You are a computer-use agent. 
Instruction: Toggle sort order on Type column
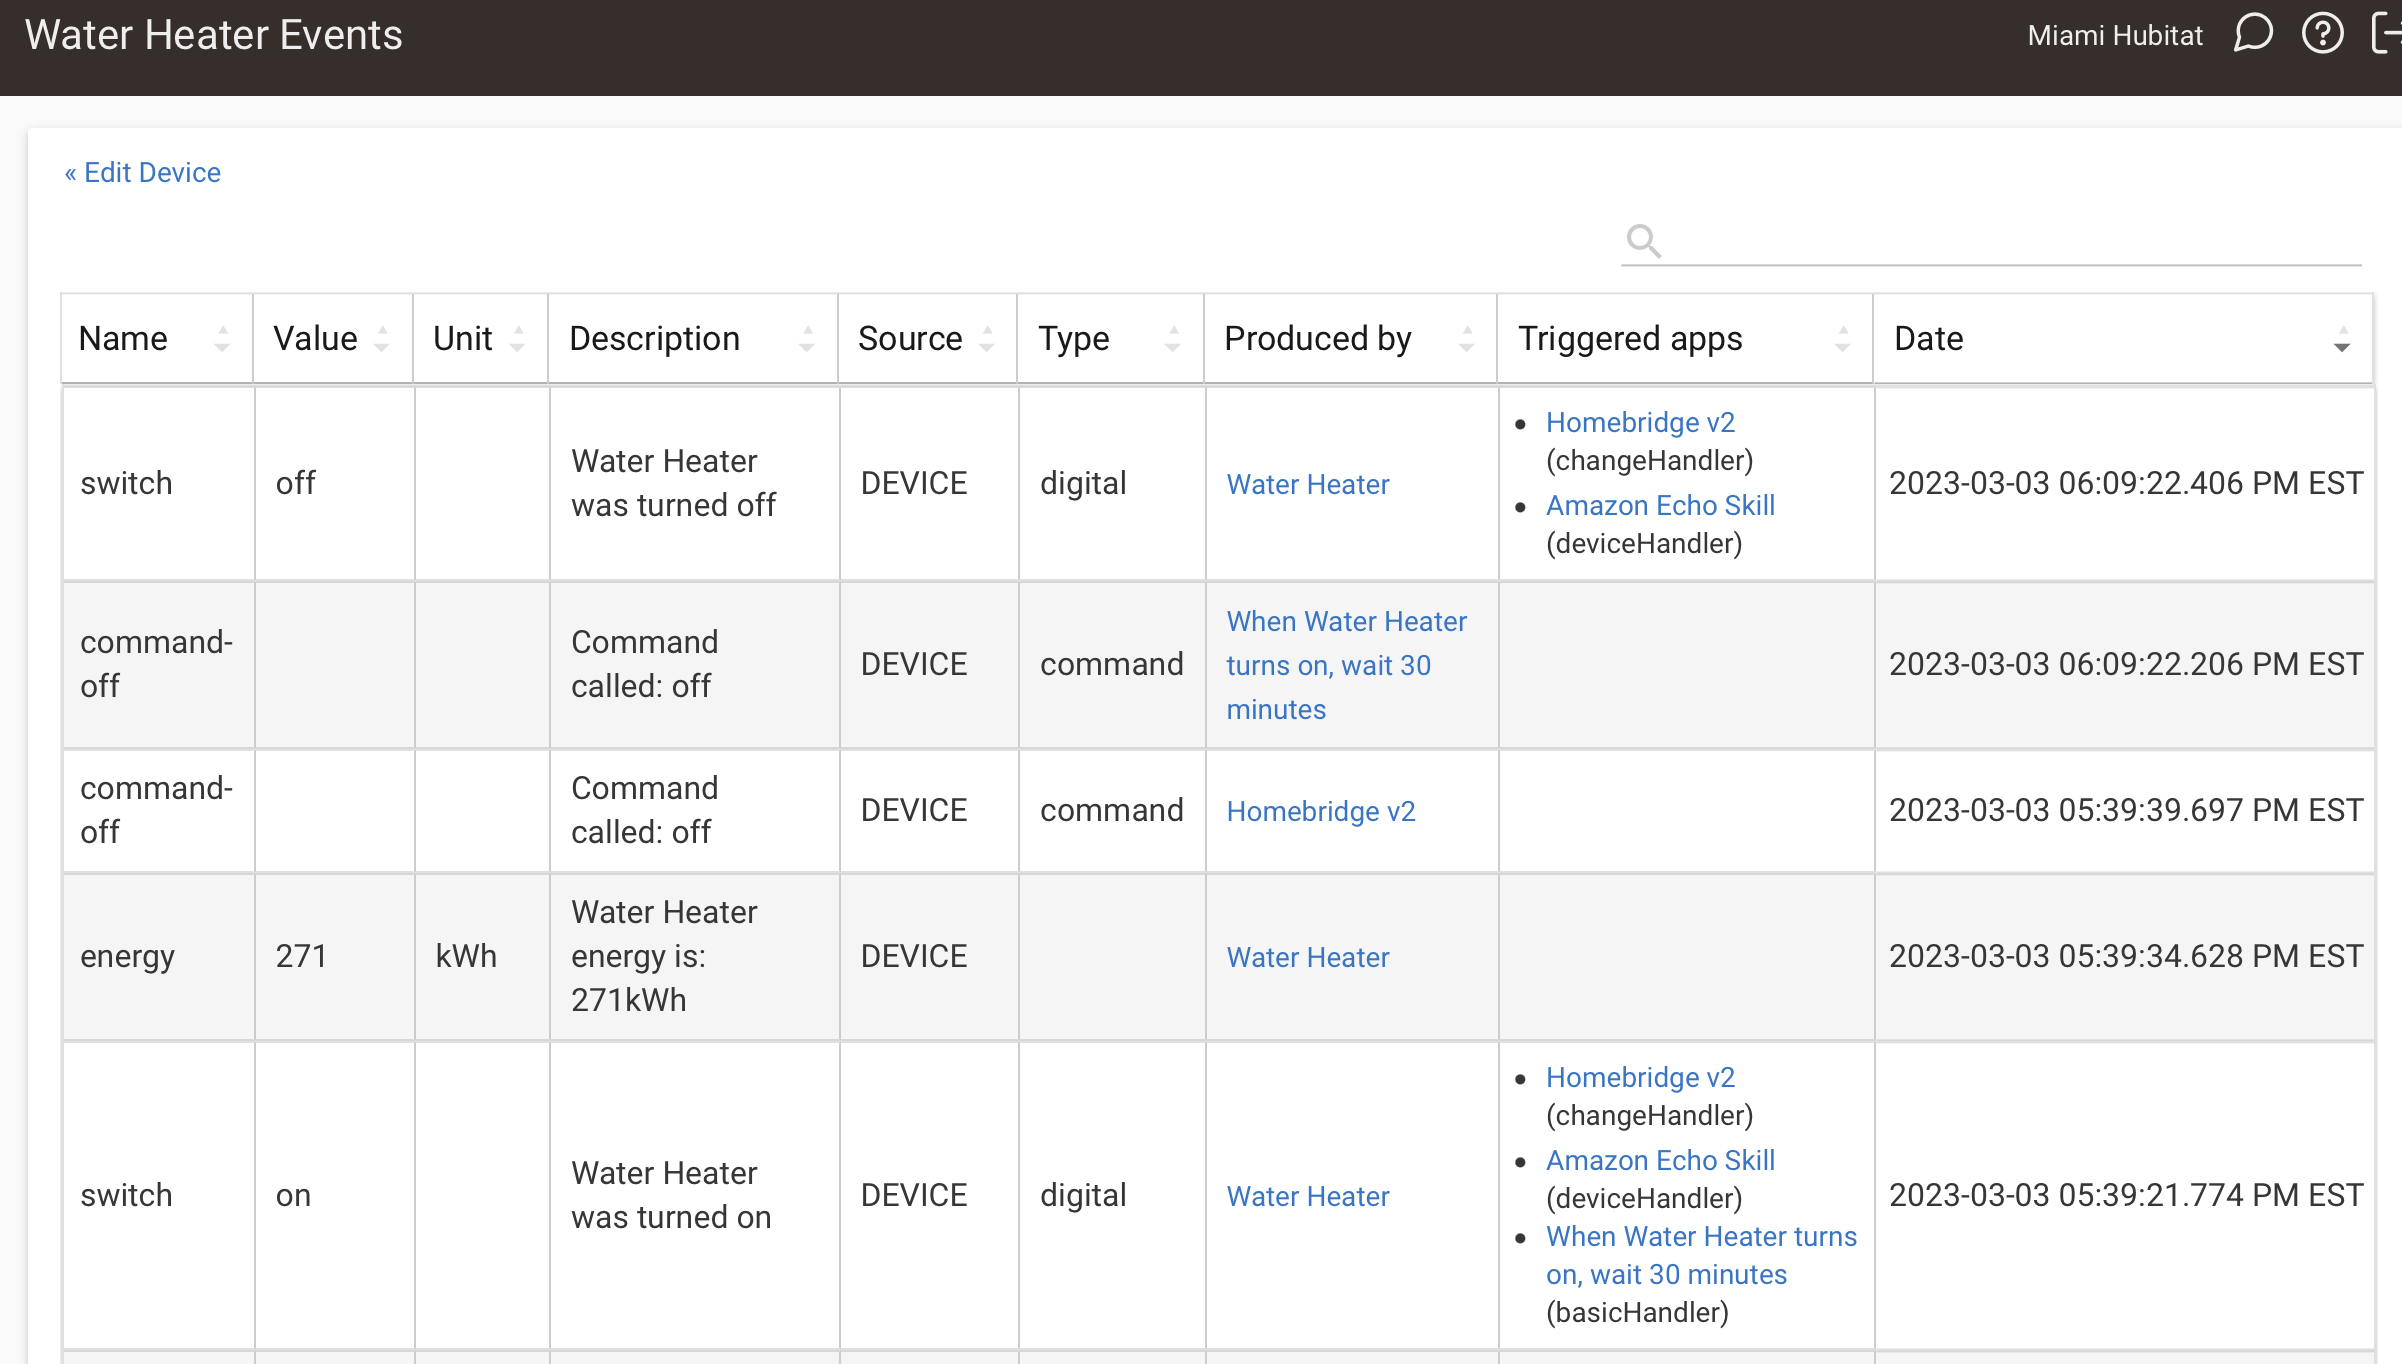coord(1173,339)
